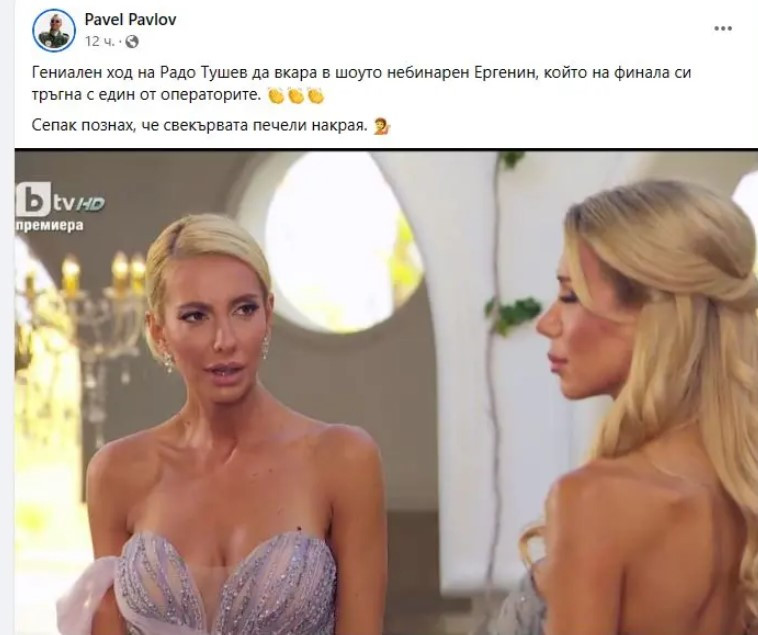Select the 'Гениален ход на Радо Тушев' text line
Screen dimensions: 758x635
point(362,73)
